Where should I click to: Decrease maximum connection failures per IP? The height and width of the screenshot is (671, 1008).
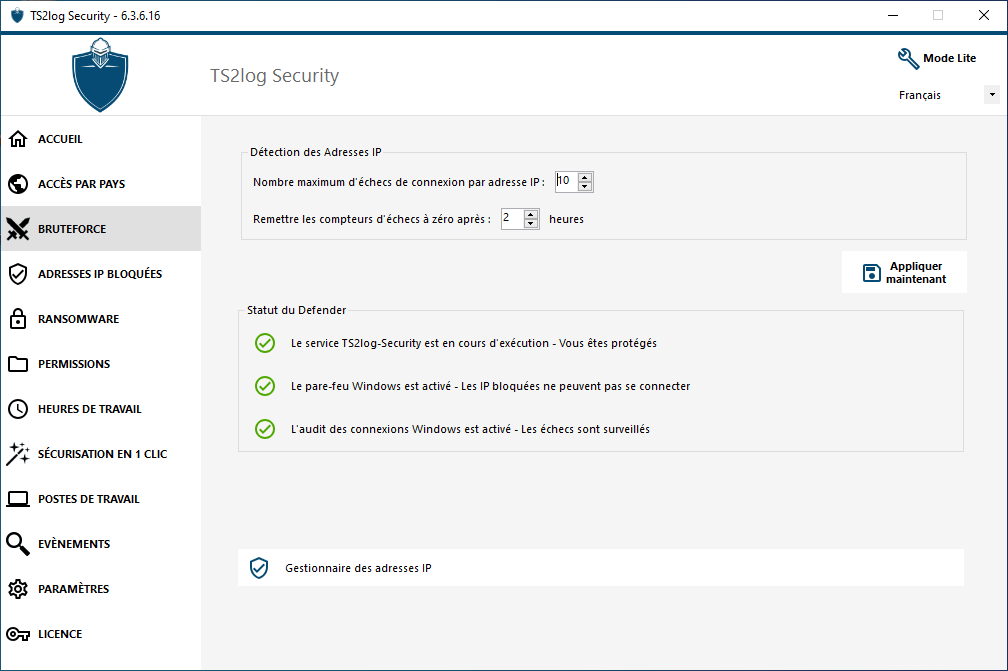tap(585, 186)
